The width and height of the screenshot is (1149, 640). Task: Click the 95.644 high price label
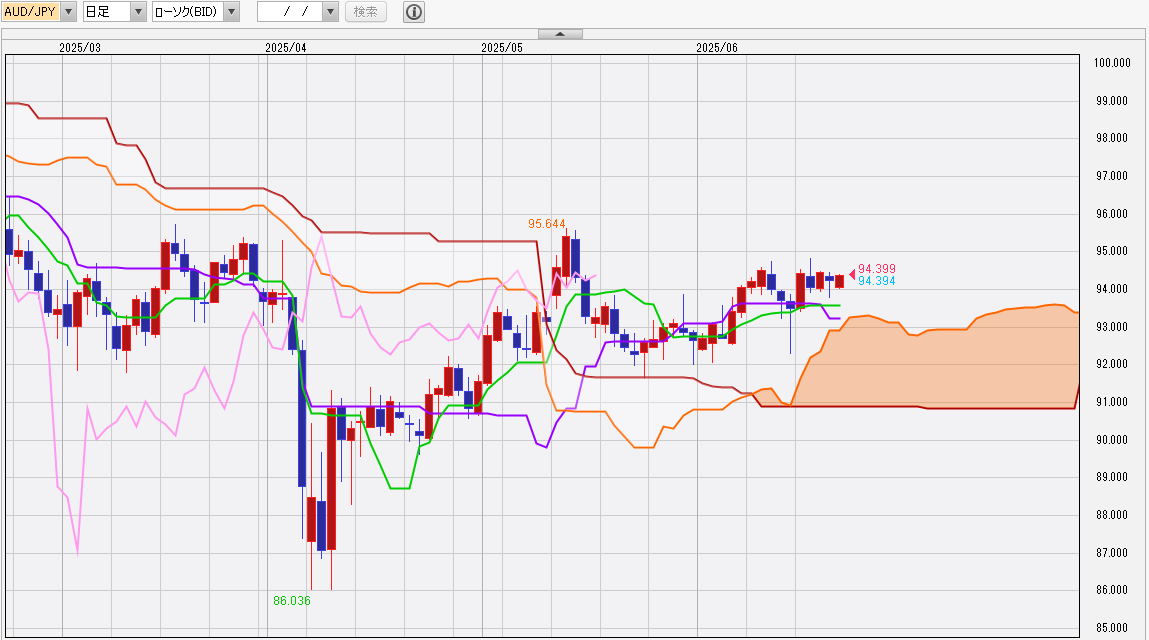tap(547, 224)
